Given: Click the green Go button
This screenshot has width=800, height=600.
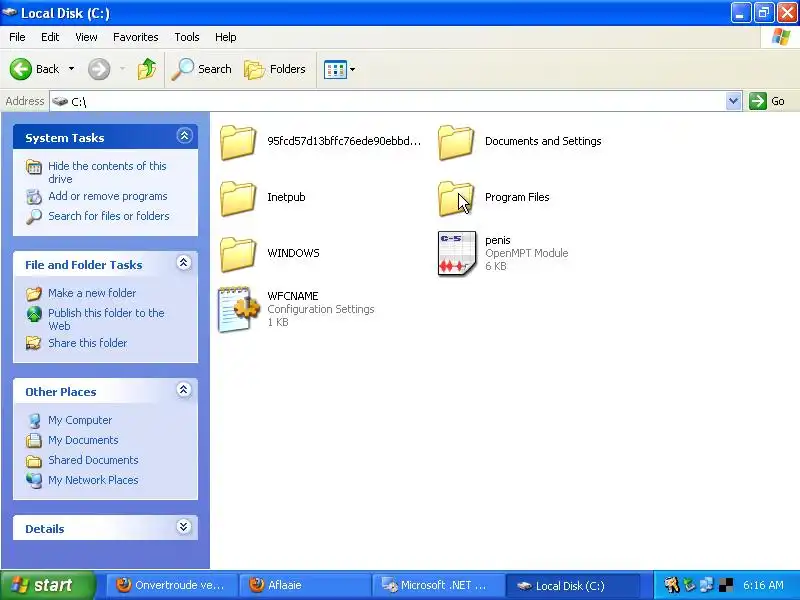Looking at the screenshot, I should pyautogui.click(x=767, y=101).
